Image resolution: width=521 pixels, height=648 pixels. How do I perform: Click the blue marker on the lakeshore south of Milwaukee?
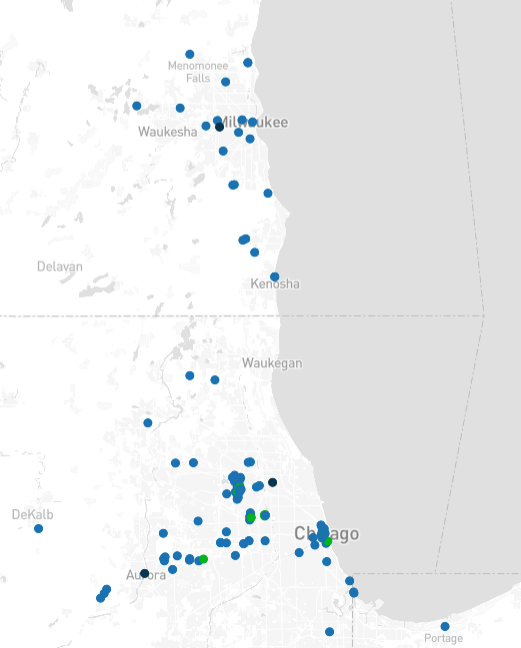click(x=268, y=193)
